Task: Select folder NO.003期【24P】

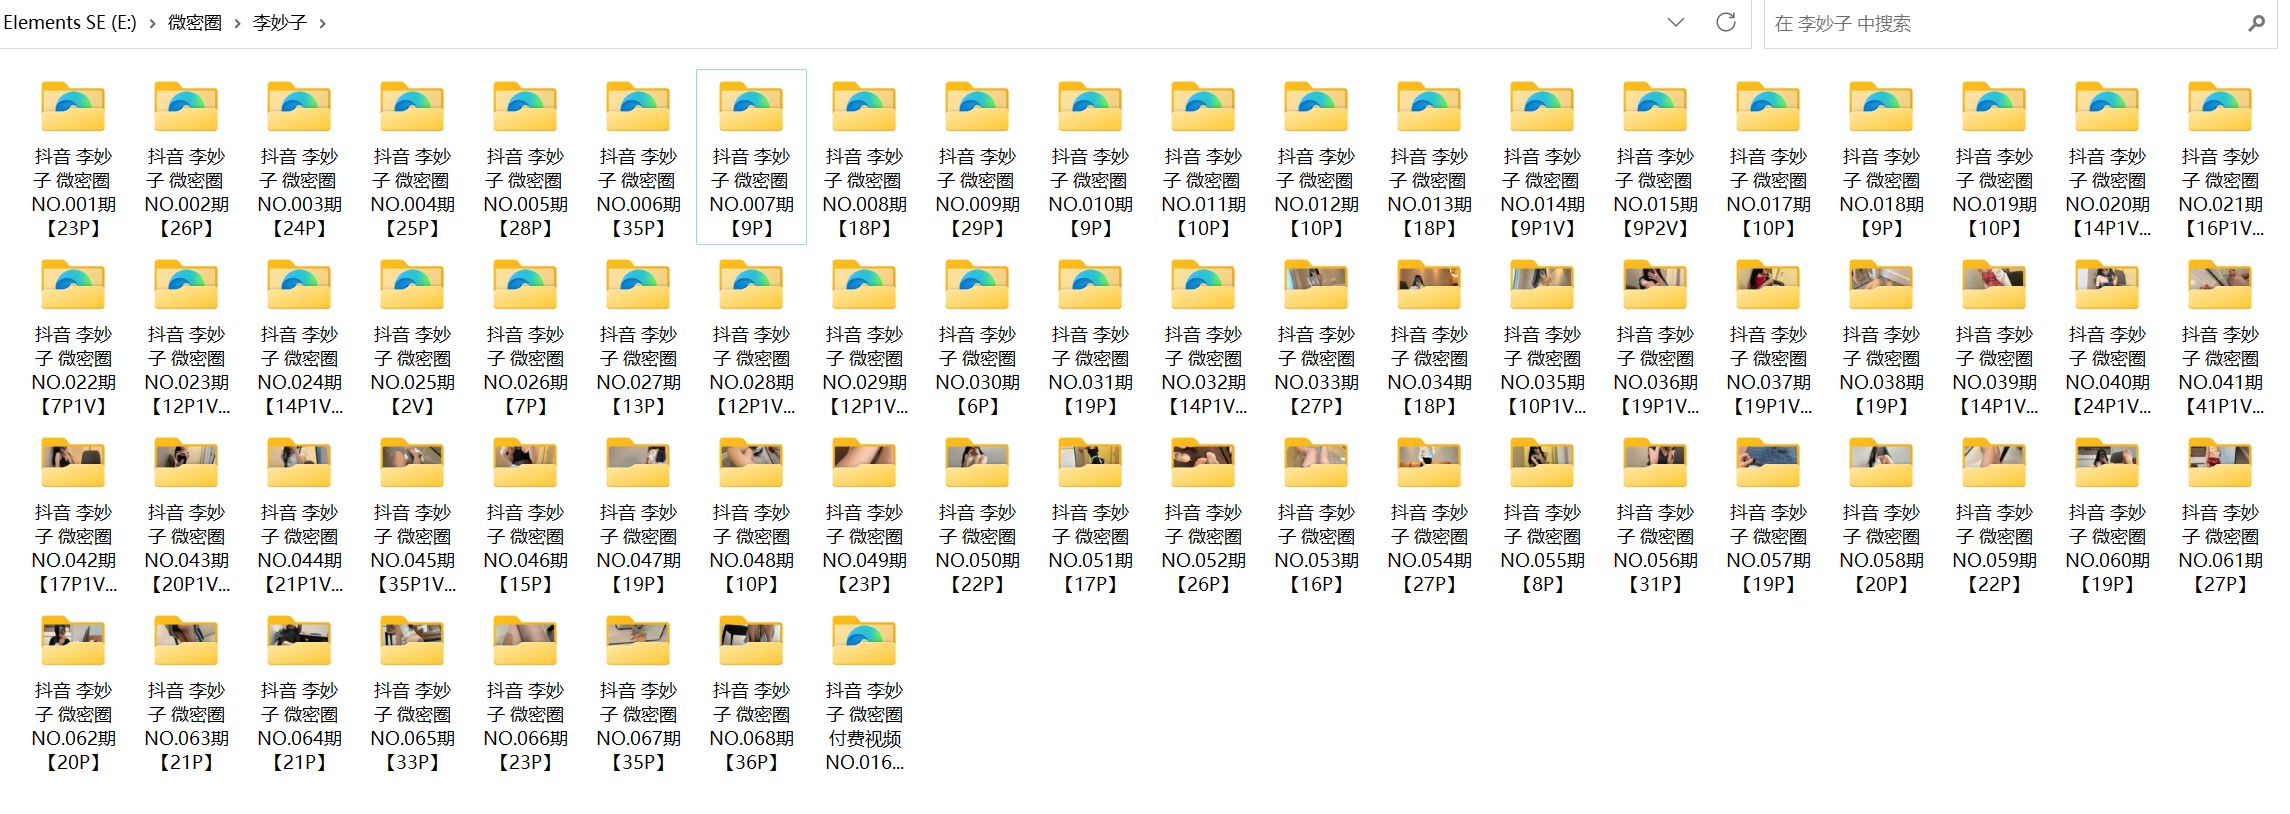Action: pyautogui.click(x=299, y=158)
